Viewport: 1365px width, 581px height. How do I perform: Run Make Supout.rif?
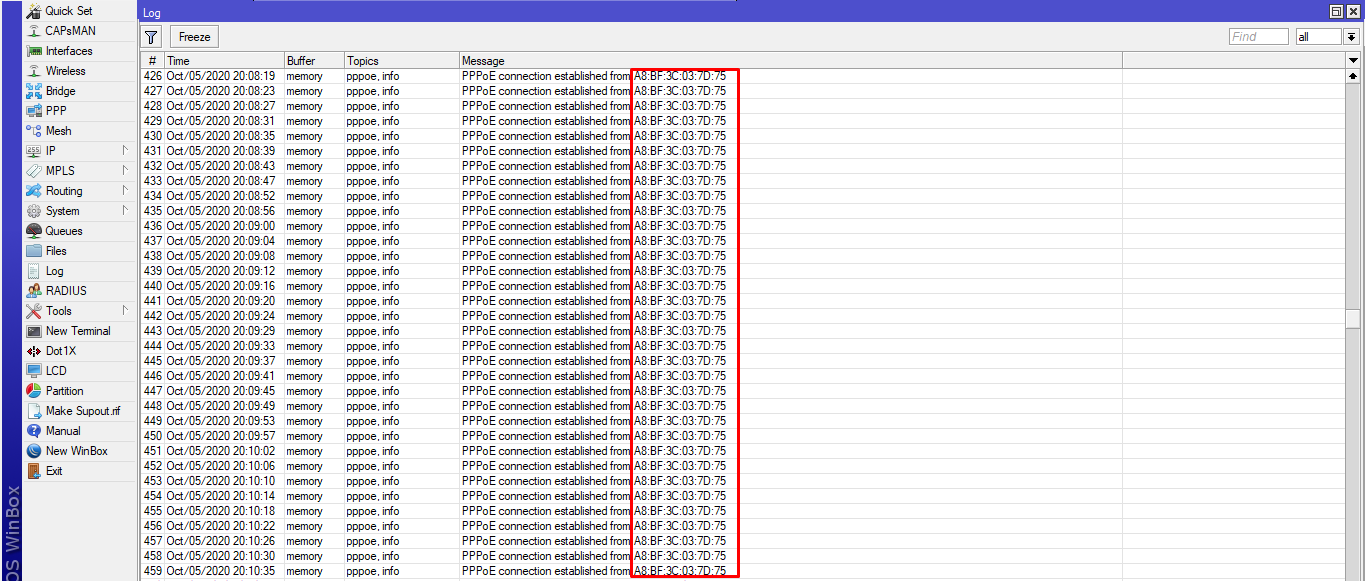coord(62,410)
